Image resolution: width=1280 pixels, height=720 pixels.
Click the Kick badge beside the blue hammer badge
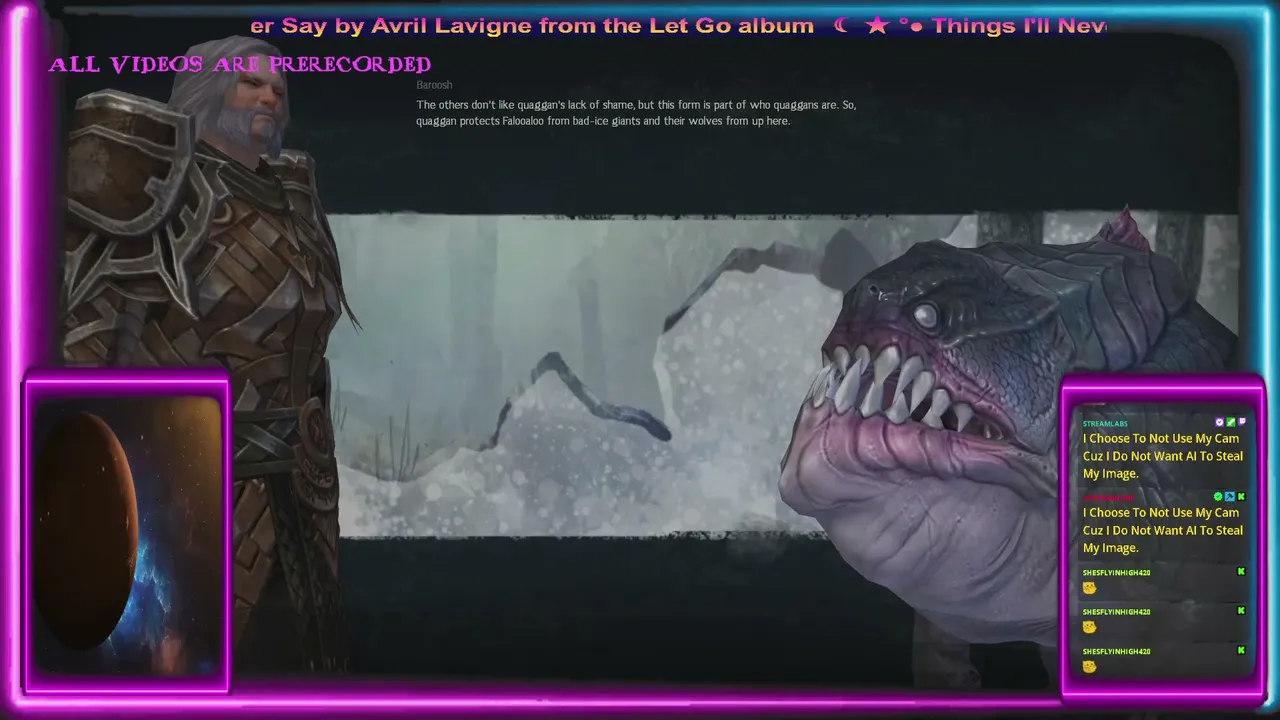[x=1241, y=496]
